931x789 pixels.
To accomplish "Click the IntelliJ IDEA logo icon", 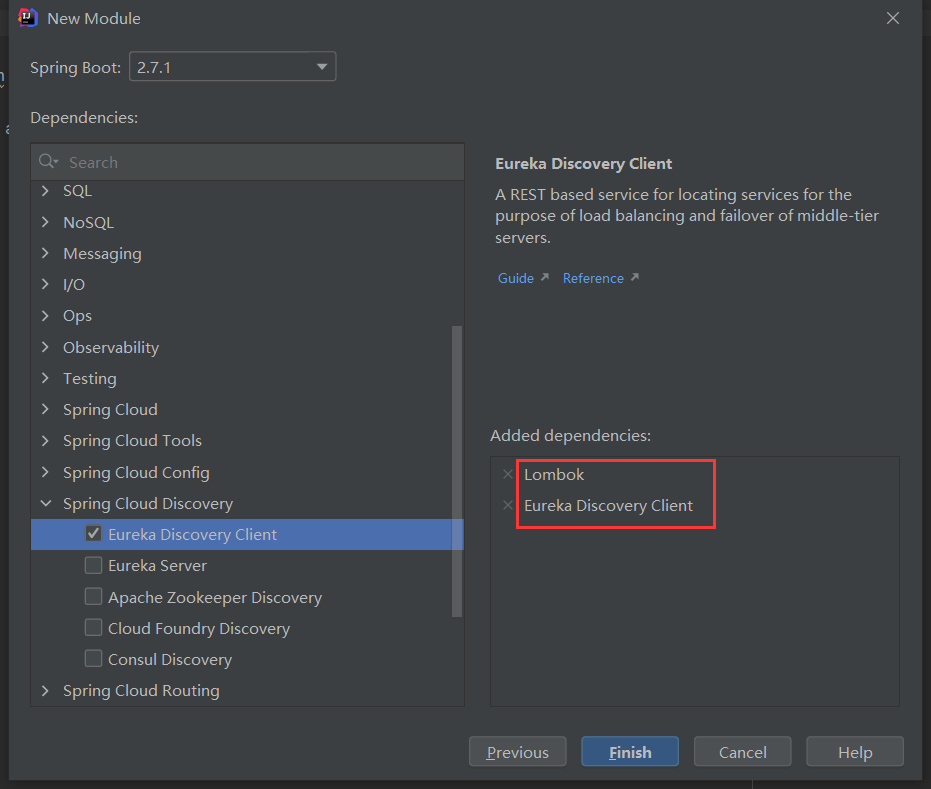I will [x=28, y=18].
